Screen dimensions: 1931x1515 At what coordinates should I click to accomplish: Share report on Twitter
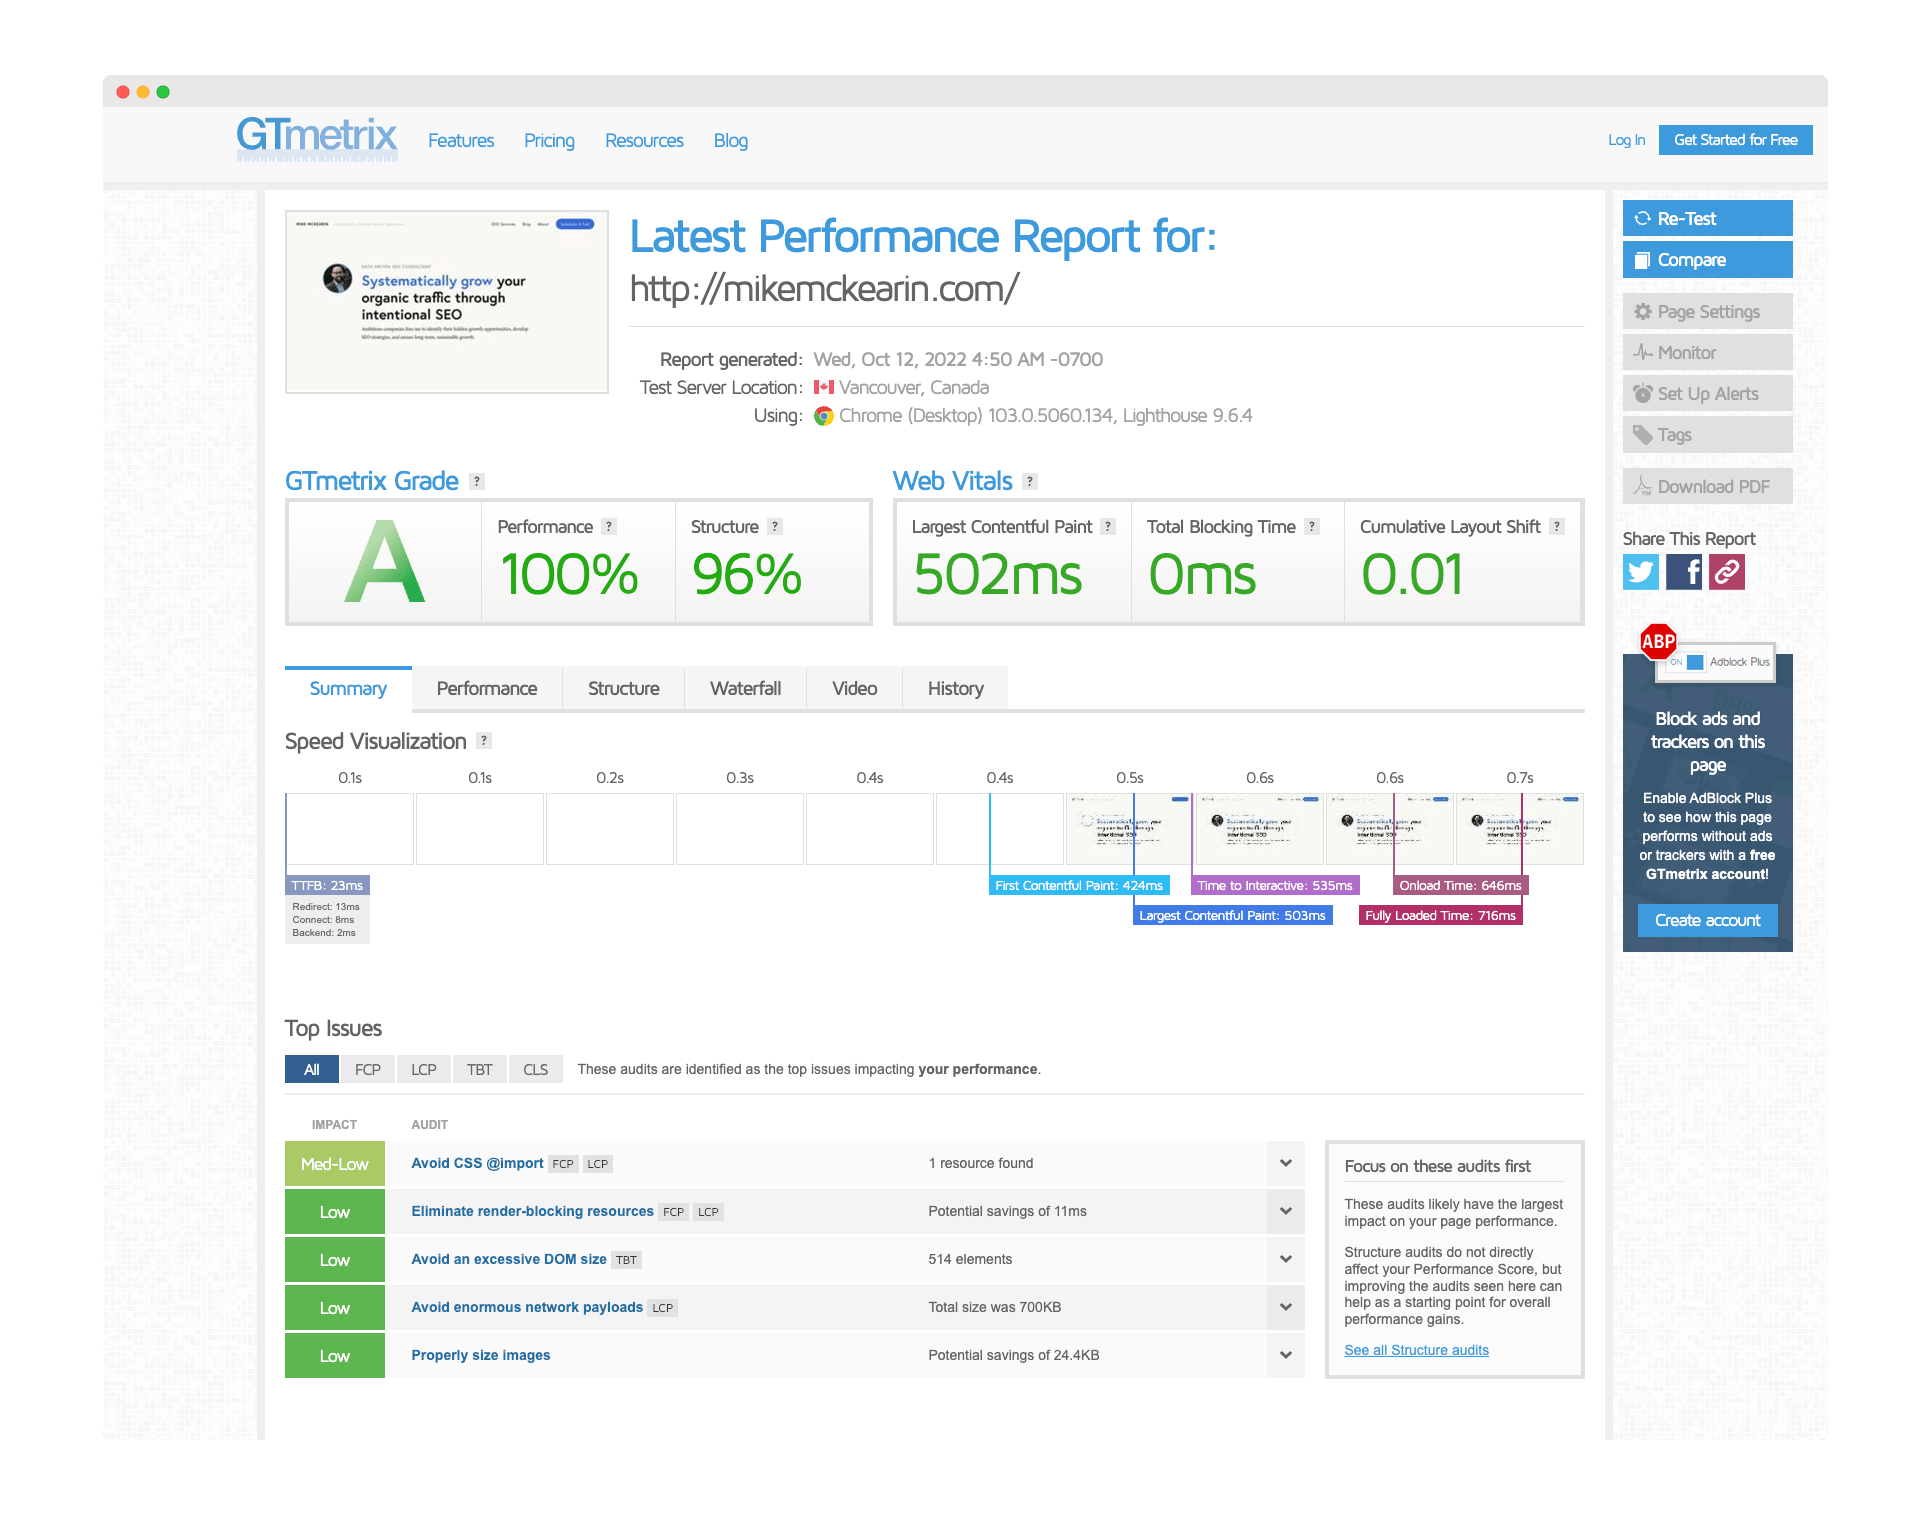pyautogui.click(x=1640, y=572)
